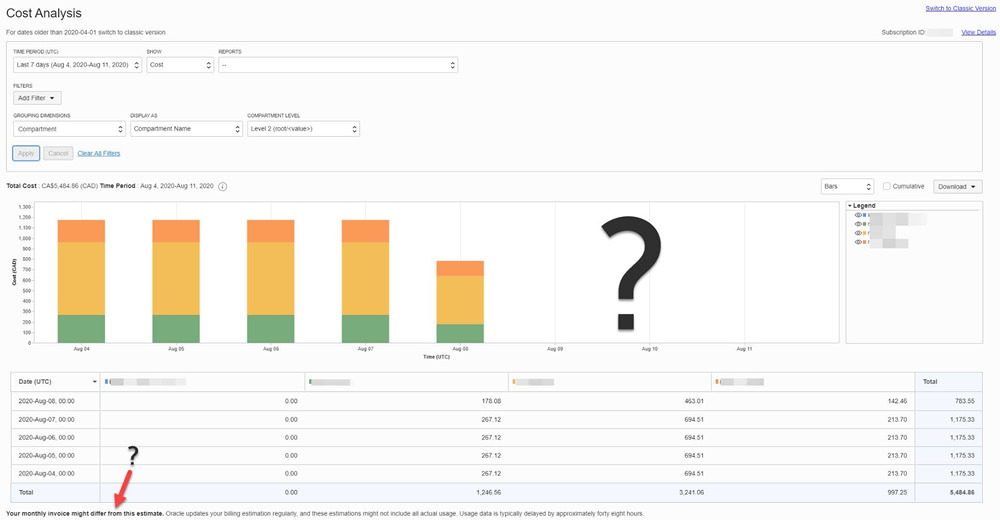Toggle the third legend eye icon
Screen dimensions: 1000x520
click(858, 233)
